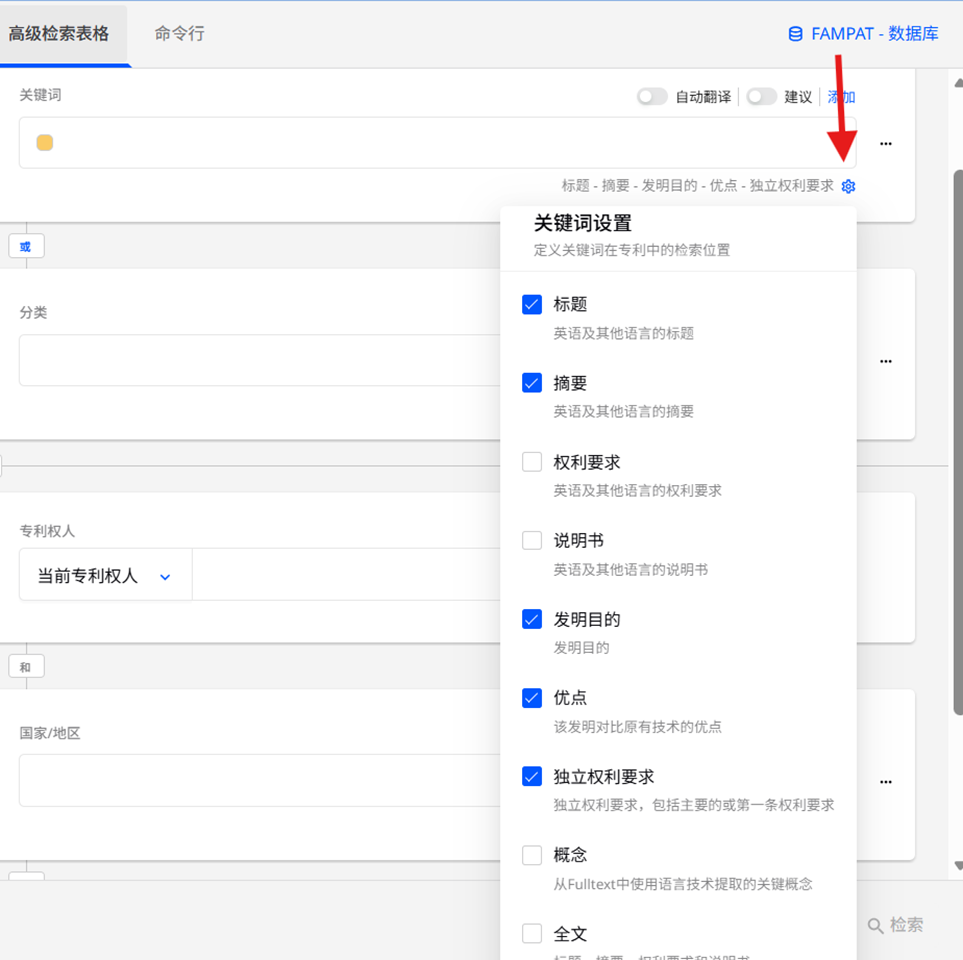
Task: Check the 权利要求 checkbox
Action: 532,461
